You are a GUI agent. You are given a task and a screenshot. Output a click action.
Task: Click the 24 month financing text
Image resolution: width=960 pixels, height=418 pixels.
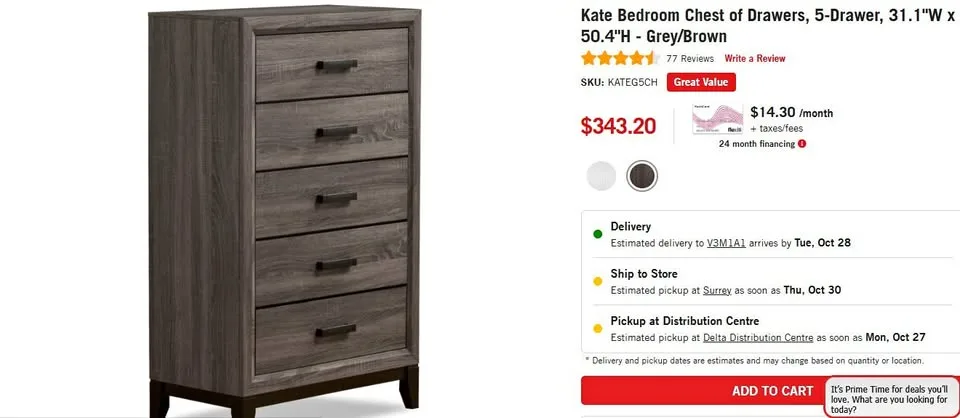(x=757, y=144)
